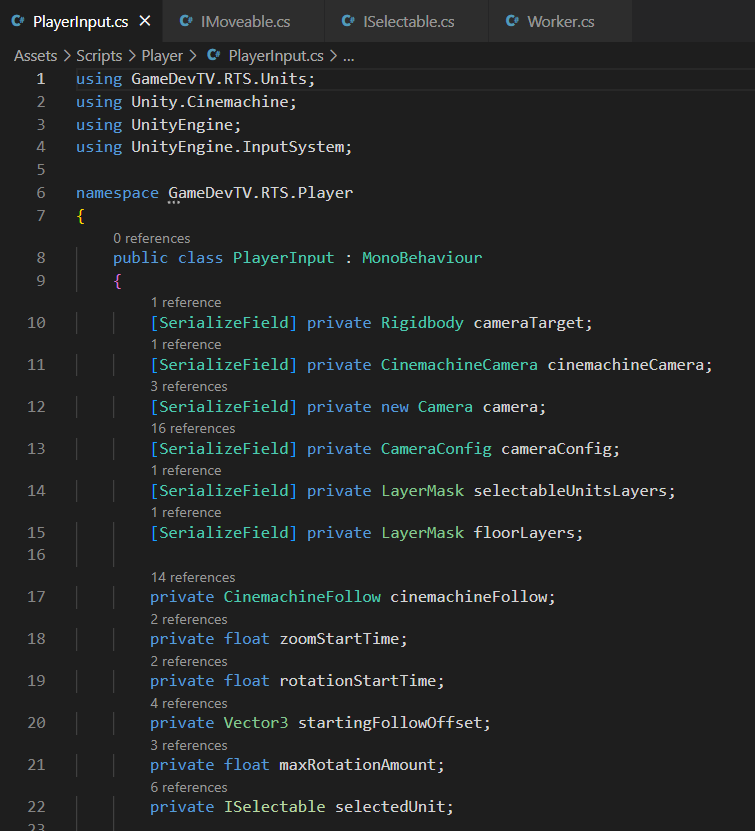The image size is (755, 831).
Task: Click 'UnityEngine.InputSystem' on line 4
Action: click(238, 147)
